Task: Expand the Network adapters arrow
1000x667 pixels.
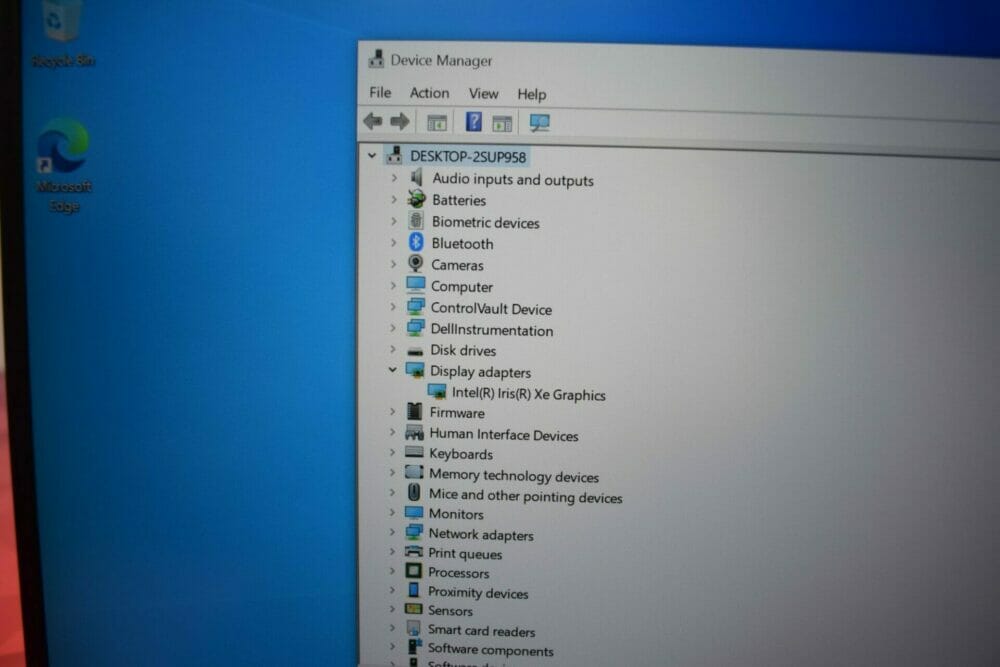Action: (392, 532)
